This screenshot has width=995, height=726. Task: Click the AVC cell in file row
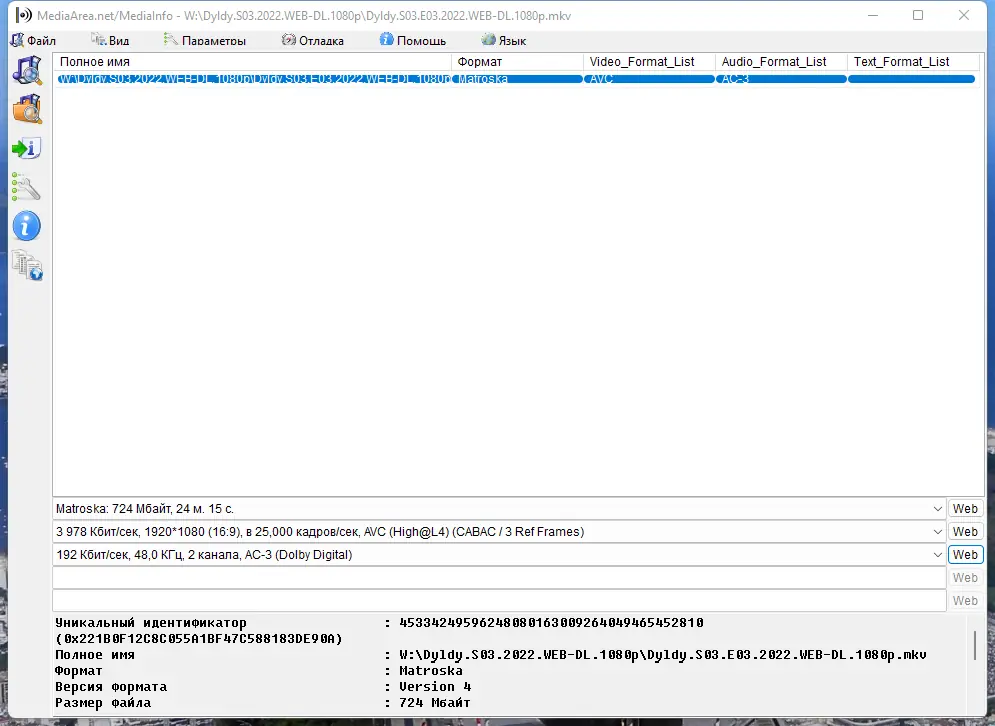click(650, 79)
